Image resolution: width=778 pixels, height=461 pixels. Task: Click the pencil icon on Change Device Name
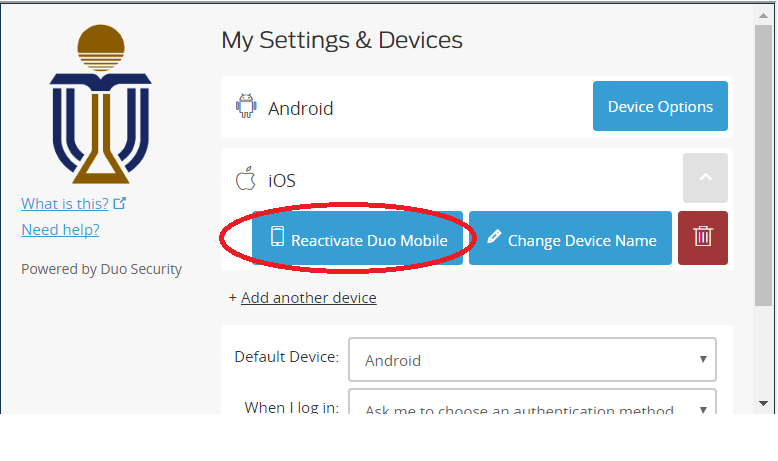494,236
